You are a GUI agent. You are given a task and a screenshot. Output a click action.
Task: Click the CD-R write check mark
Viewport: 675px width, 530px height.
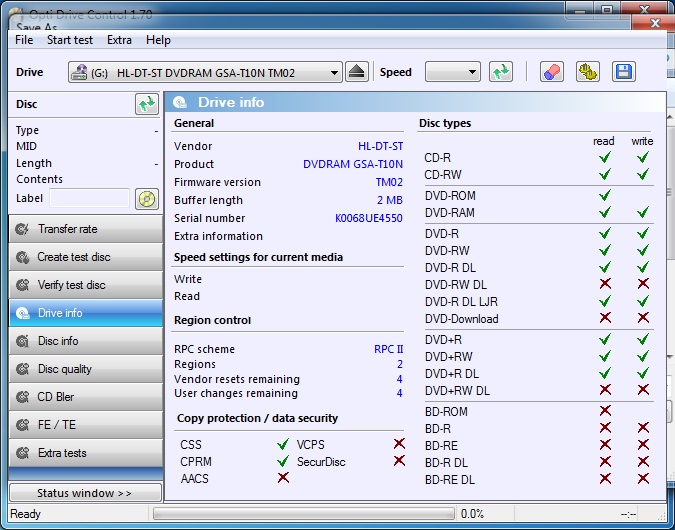click(643, 157)
